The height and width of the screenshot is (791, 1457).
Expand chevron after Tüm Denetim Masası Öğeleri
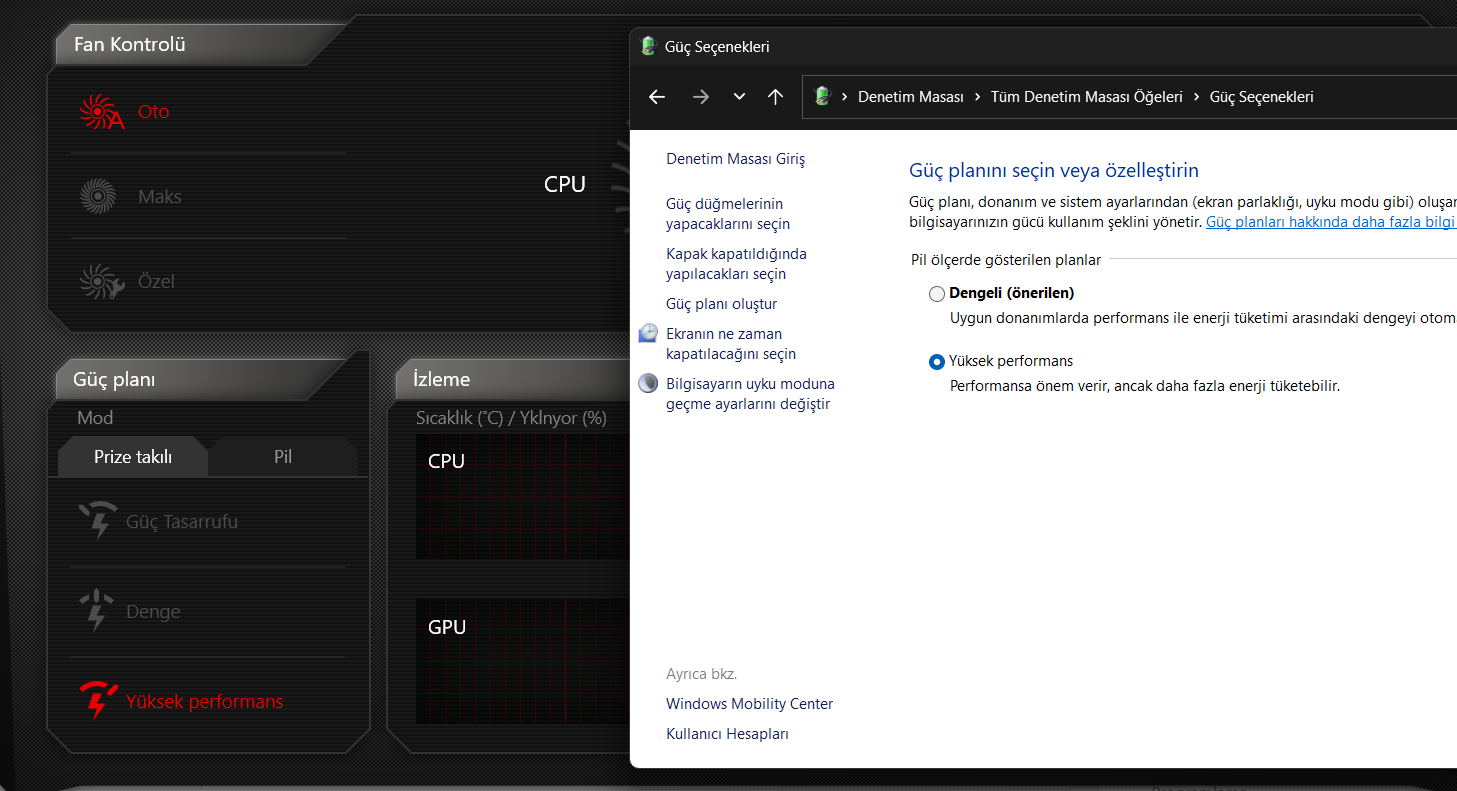coord(1196,97)
